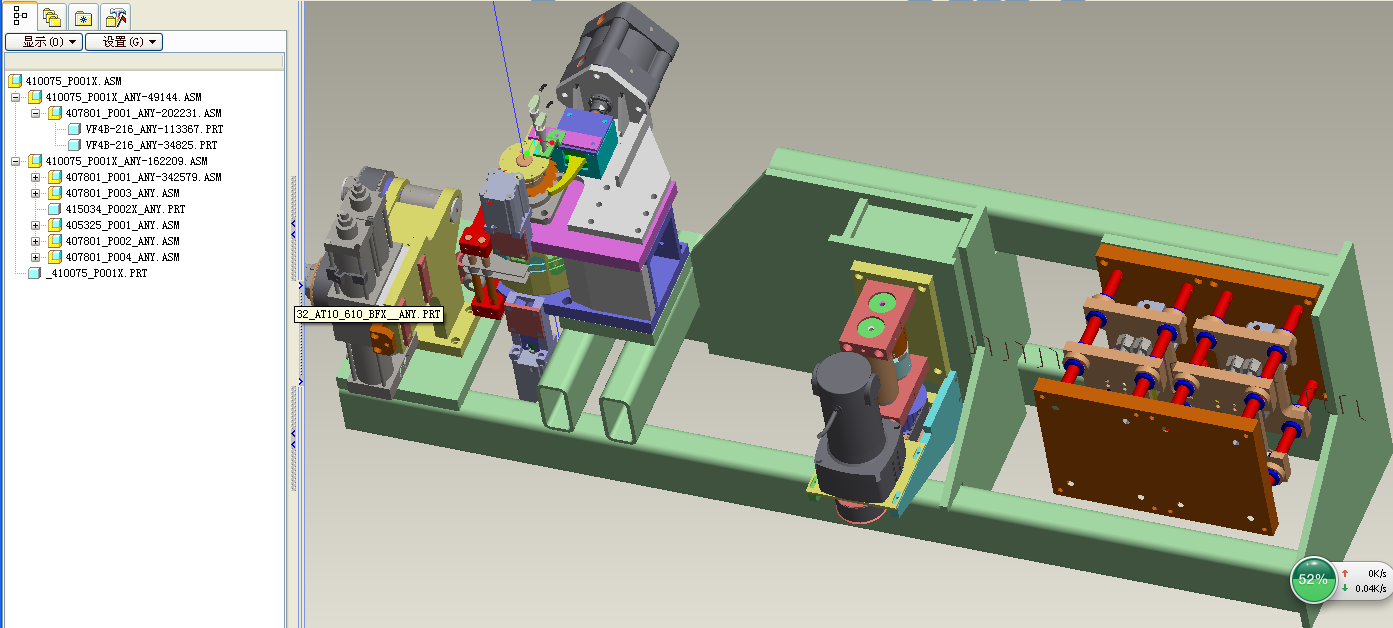The height and width of the screenshot is (628, 1393).
Task: Click the part icon of VF4B-216_ANY-34825.PRT
Action: (x=74, y=145)
